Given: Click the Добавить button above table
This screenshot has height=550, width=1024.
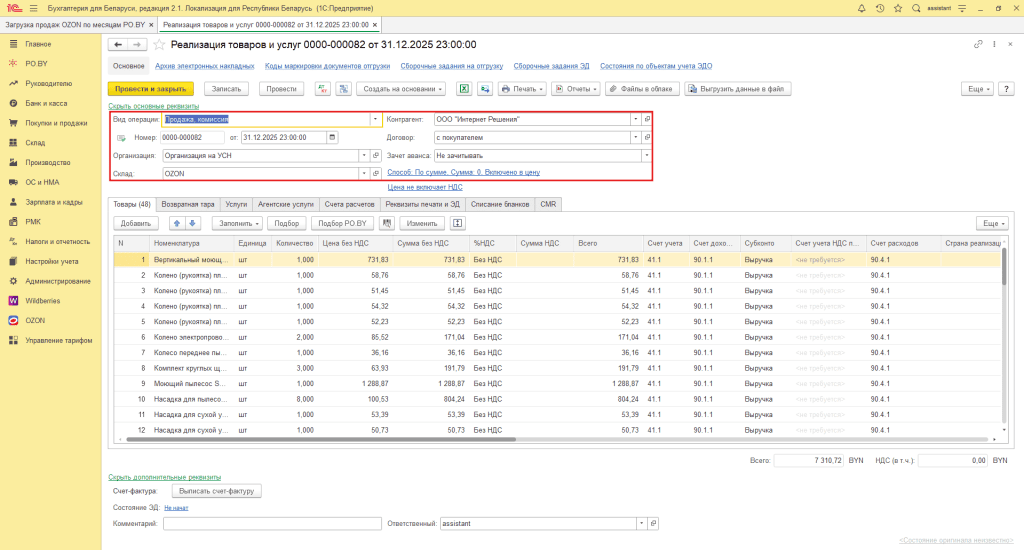Looking at the screenshot, I should [x=136, y=223].
